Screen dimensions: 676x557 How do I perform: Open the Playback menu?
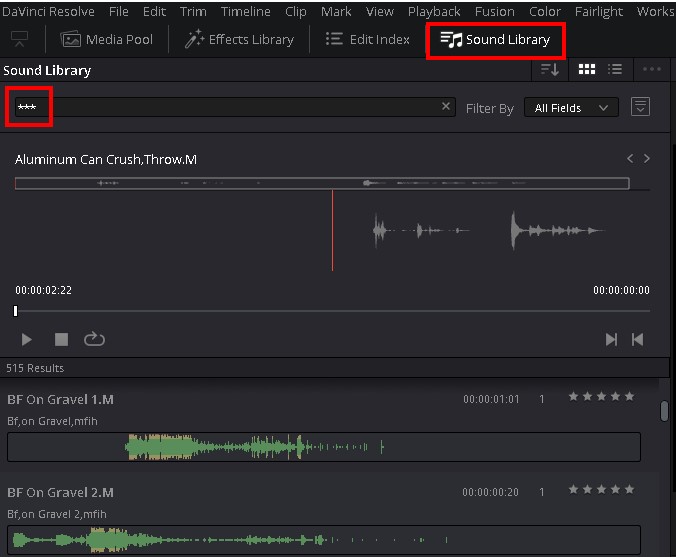(434, 12)
